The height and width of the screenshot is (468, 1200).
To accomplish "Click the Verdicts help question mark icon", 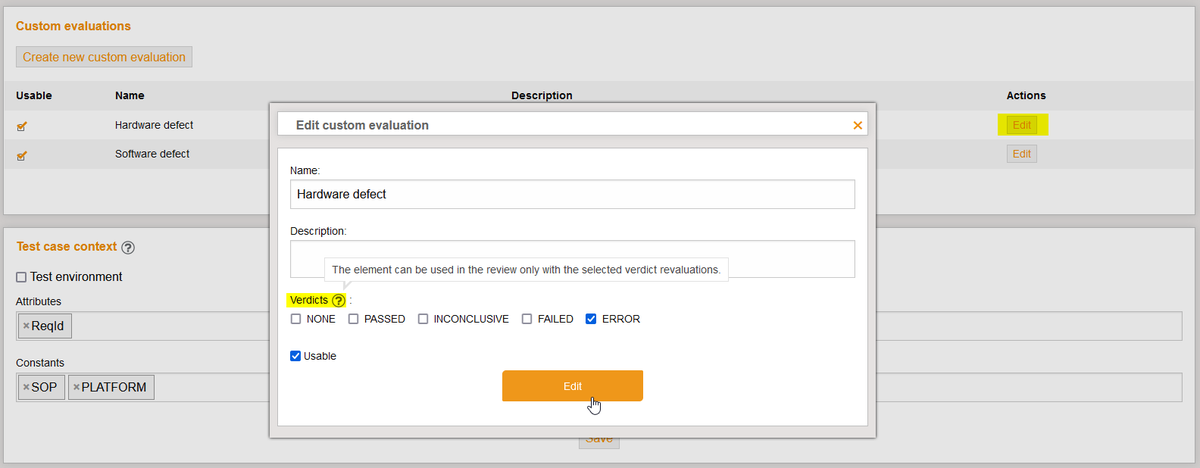I will [x=338, y=300].
